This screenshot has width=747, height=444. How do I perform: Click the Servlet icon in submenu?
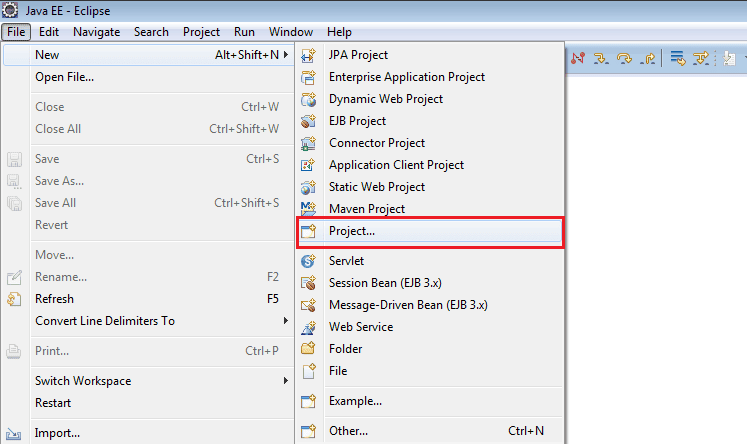[x=308, y=261]
